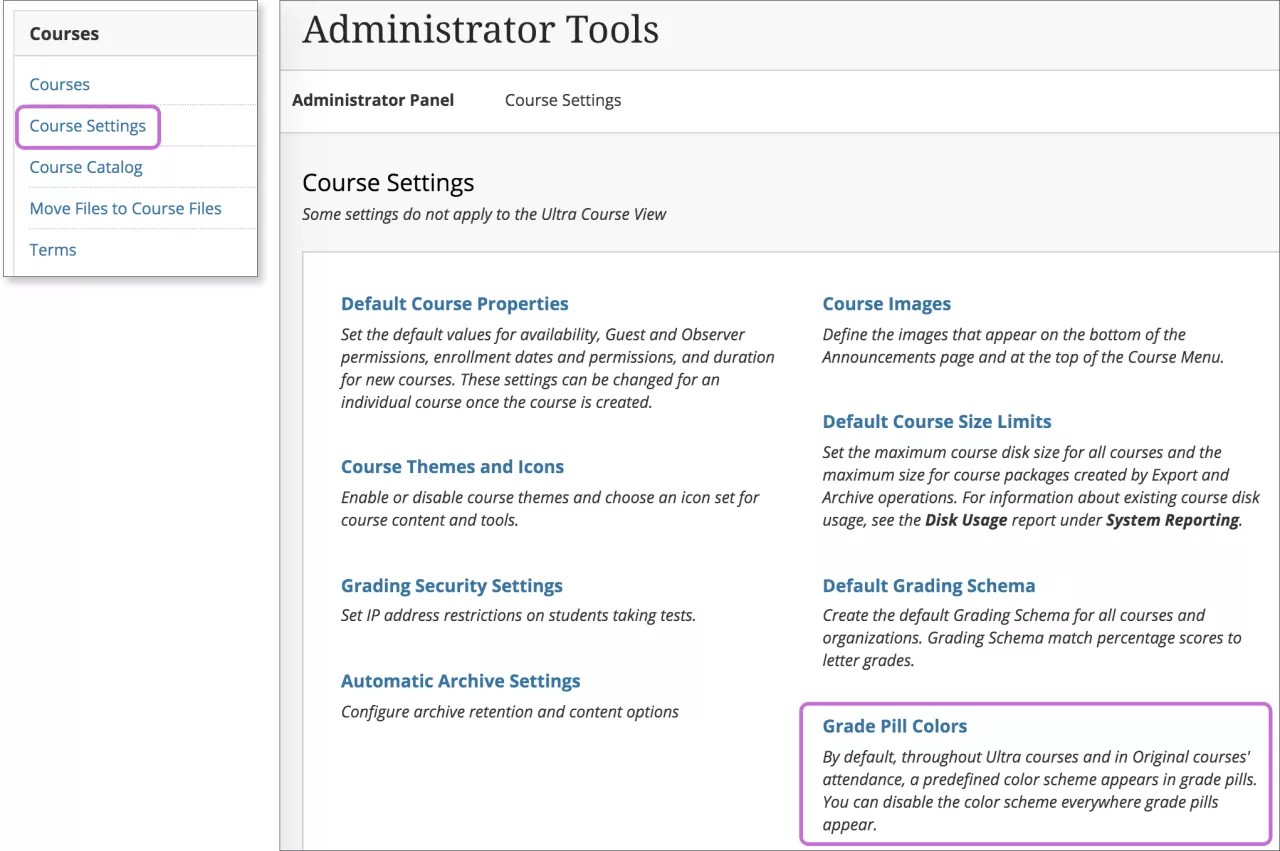Select Course Settings in the breadcrumb trail

[x=562, y=100]
